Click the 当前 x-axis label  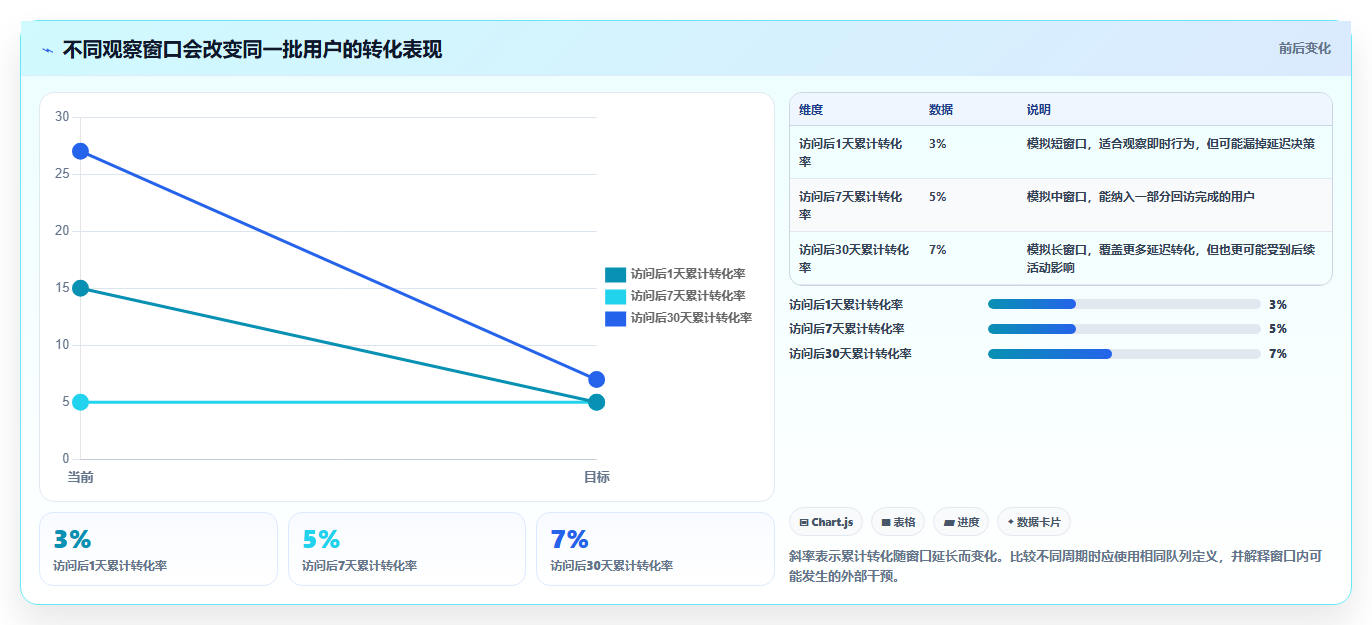coord(81,477)
